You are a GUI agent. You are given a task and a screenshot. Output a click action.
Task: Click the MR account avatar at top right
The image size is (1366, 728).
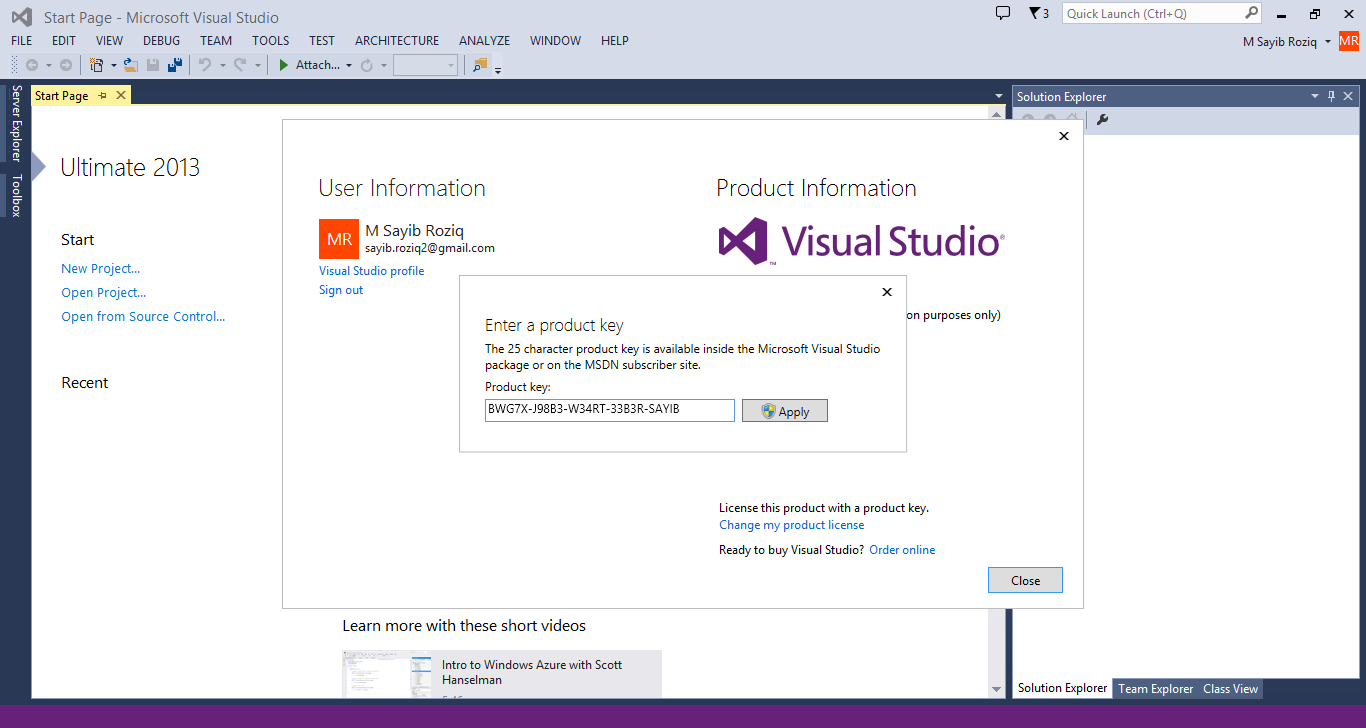point(1349,41)
